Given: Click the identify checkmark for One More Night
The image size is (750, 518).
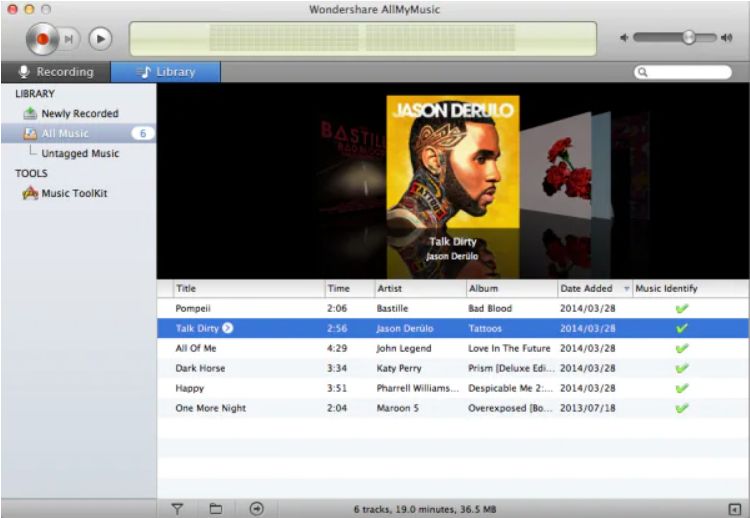Looking at the screenshot, I should (x=682, y=408).
